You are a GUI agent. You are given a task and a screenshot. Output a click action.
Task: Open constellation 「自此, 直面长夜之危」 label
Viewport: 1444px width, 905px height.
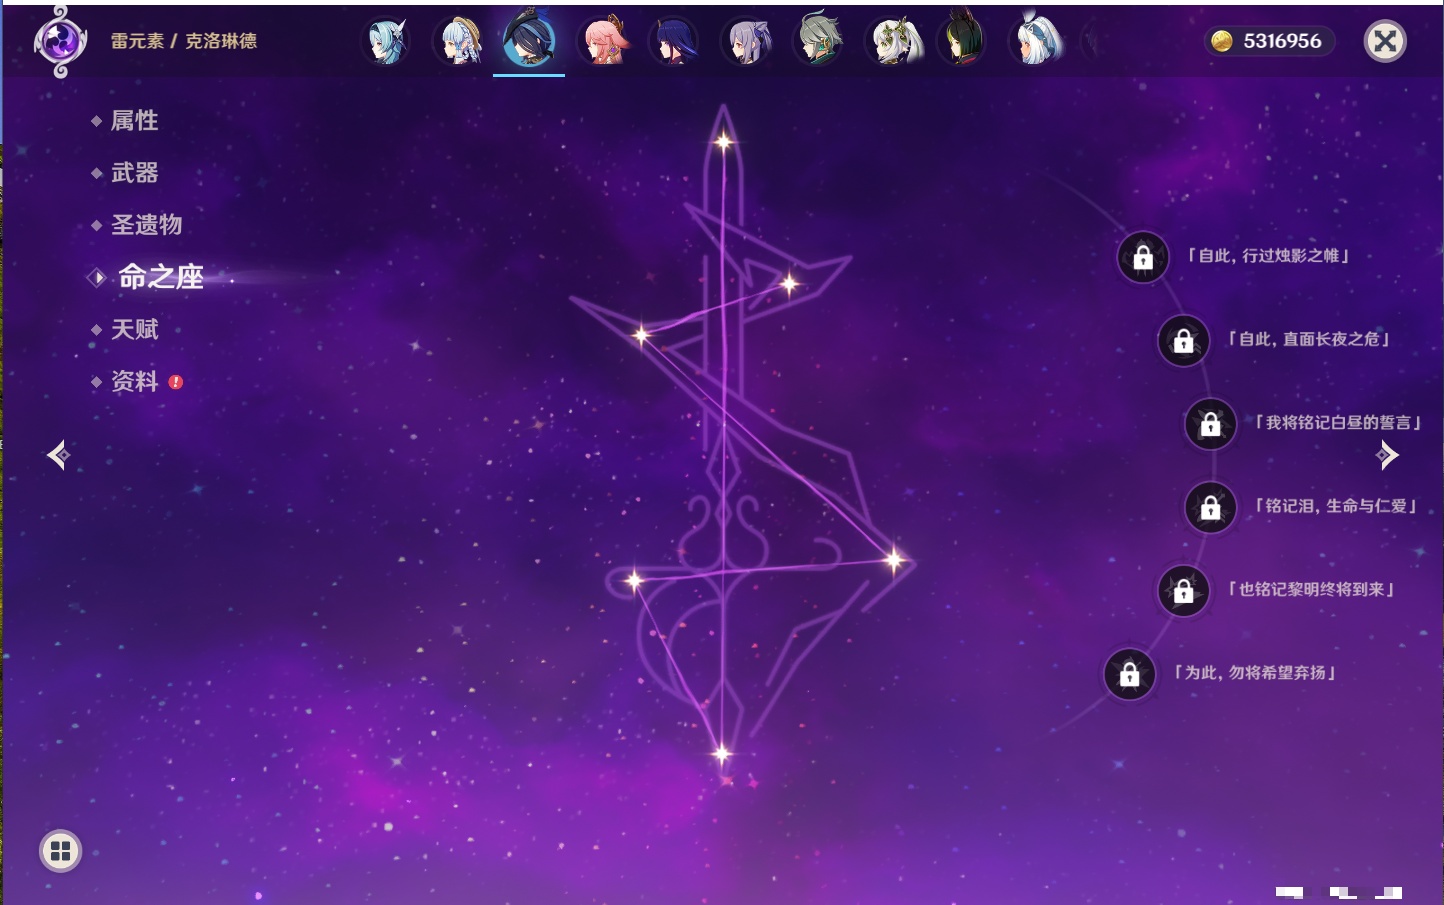[1308, 339]
